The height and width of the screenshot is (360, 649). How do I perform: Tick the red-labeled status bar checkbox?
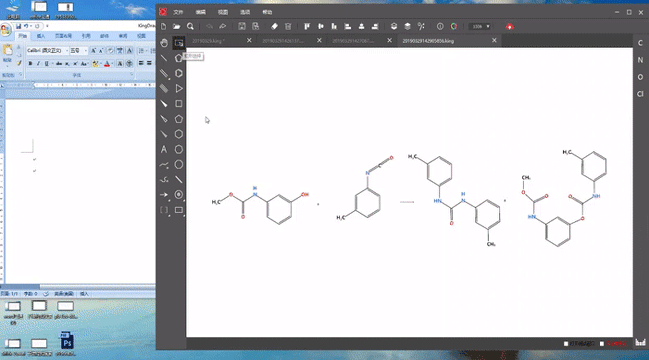[602, 343]
